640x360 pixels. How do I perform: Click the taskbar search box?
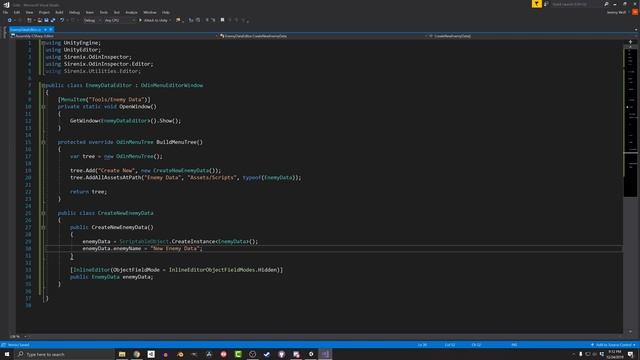coord(65,354)
